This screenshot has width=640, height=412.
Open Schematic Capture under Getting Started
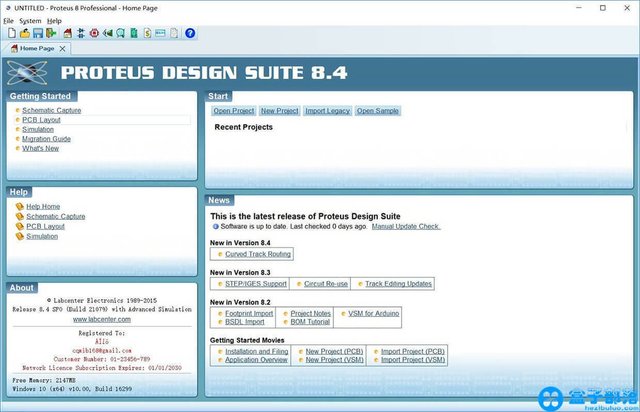[51, 110]
